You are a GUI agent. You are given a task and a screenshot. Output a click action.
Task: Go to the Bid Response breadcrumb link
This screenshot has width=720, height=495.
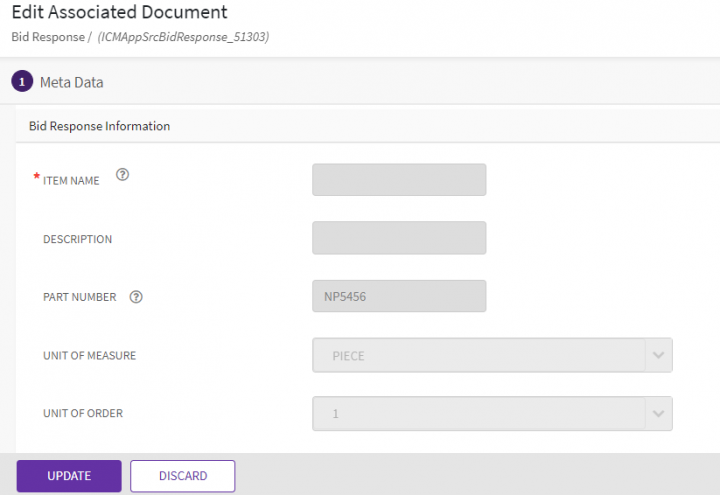(x=47, y=37)
